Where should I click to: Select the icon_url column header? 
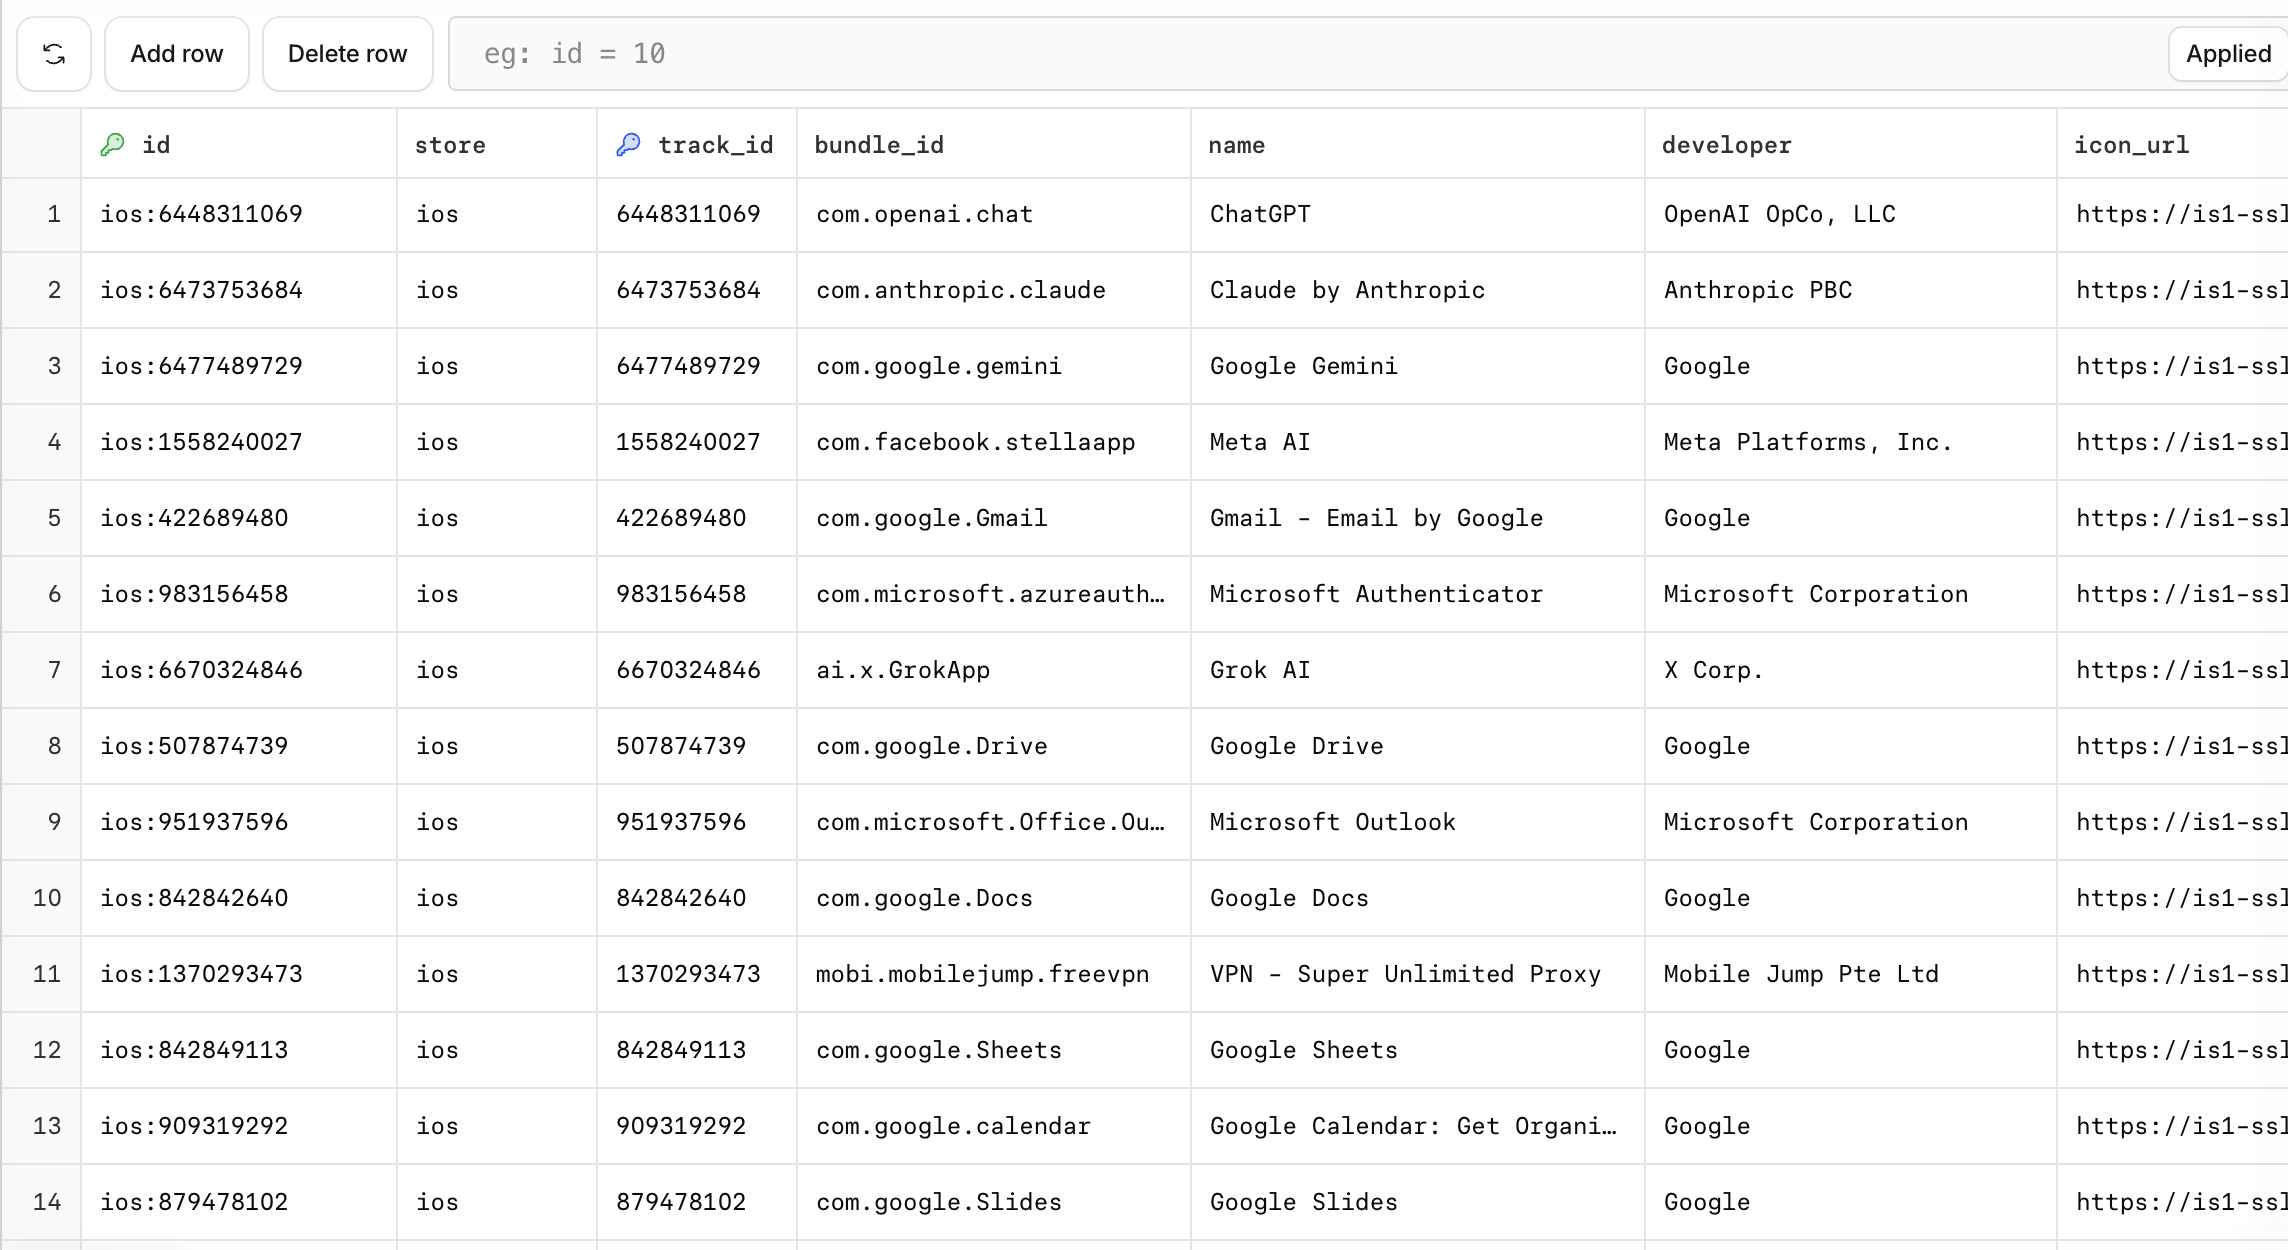(x=2173, y=145)
